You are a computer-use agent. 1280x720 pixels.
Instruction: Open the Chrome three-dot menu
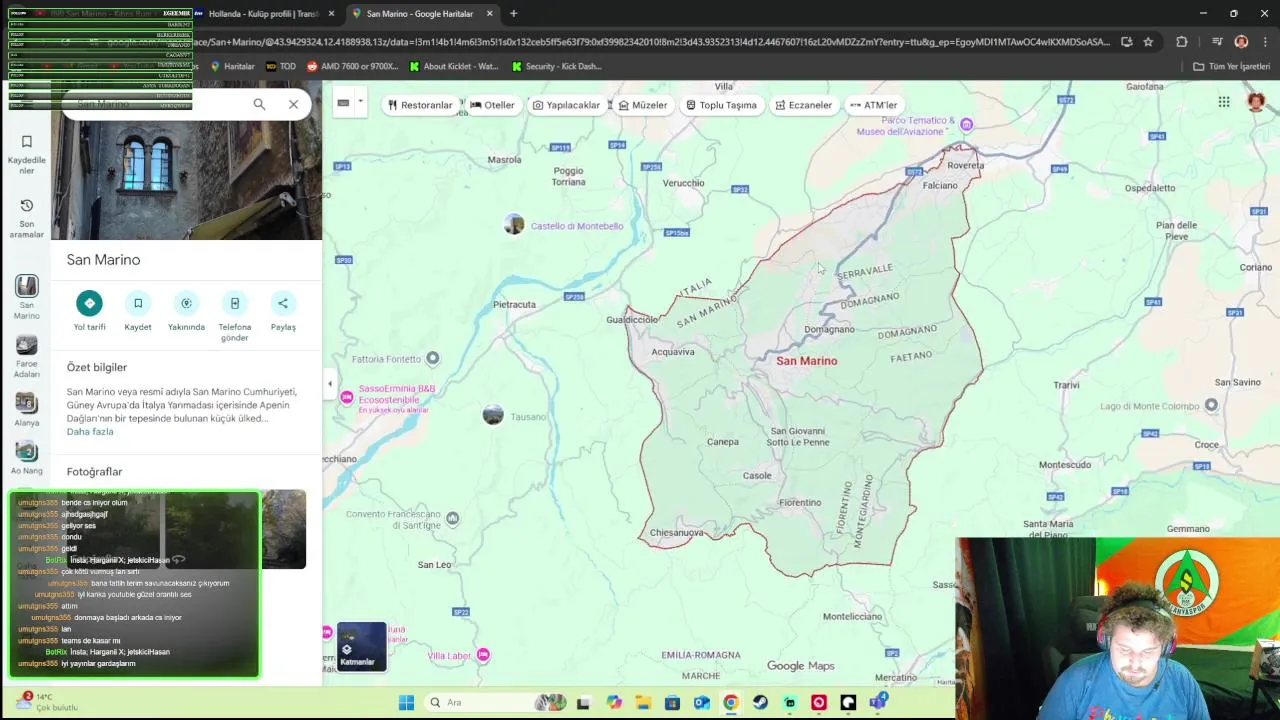pos(1264,42)
